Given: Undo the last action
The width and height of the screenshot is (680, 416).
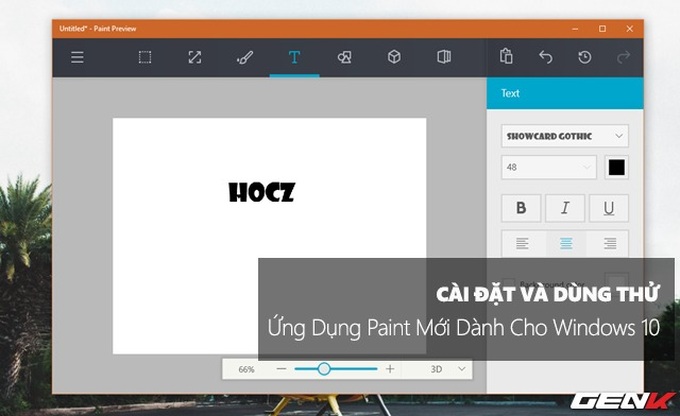Looking at the screenshot, I should coord(546,57).
